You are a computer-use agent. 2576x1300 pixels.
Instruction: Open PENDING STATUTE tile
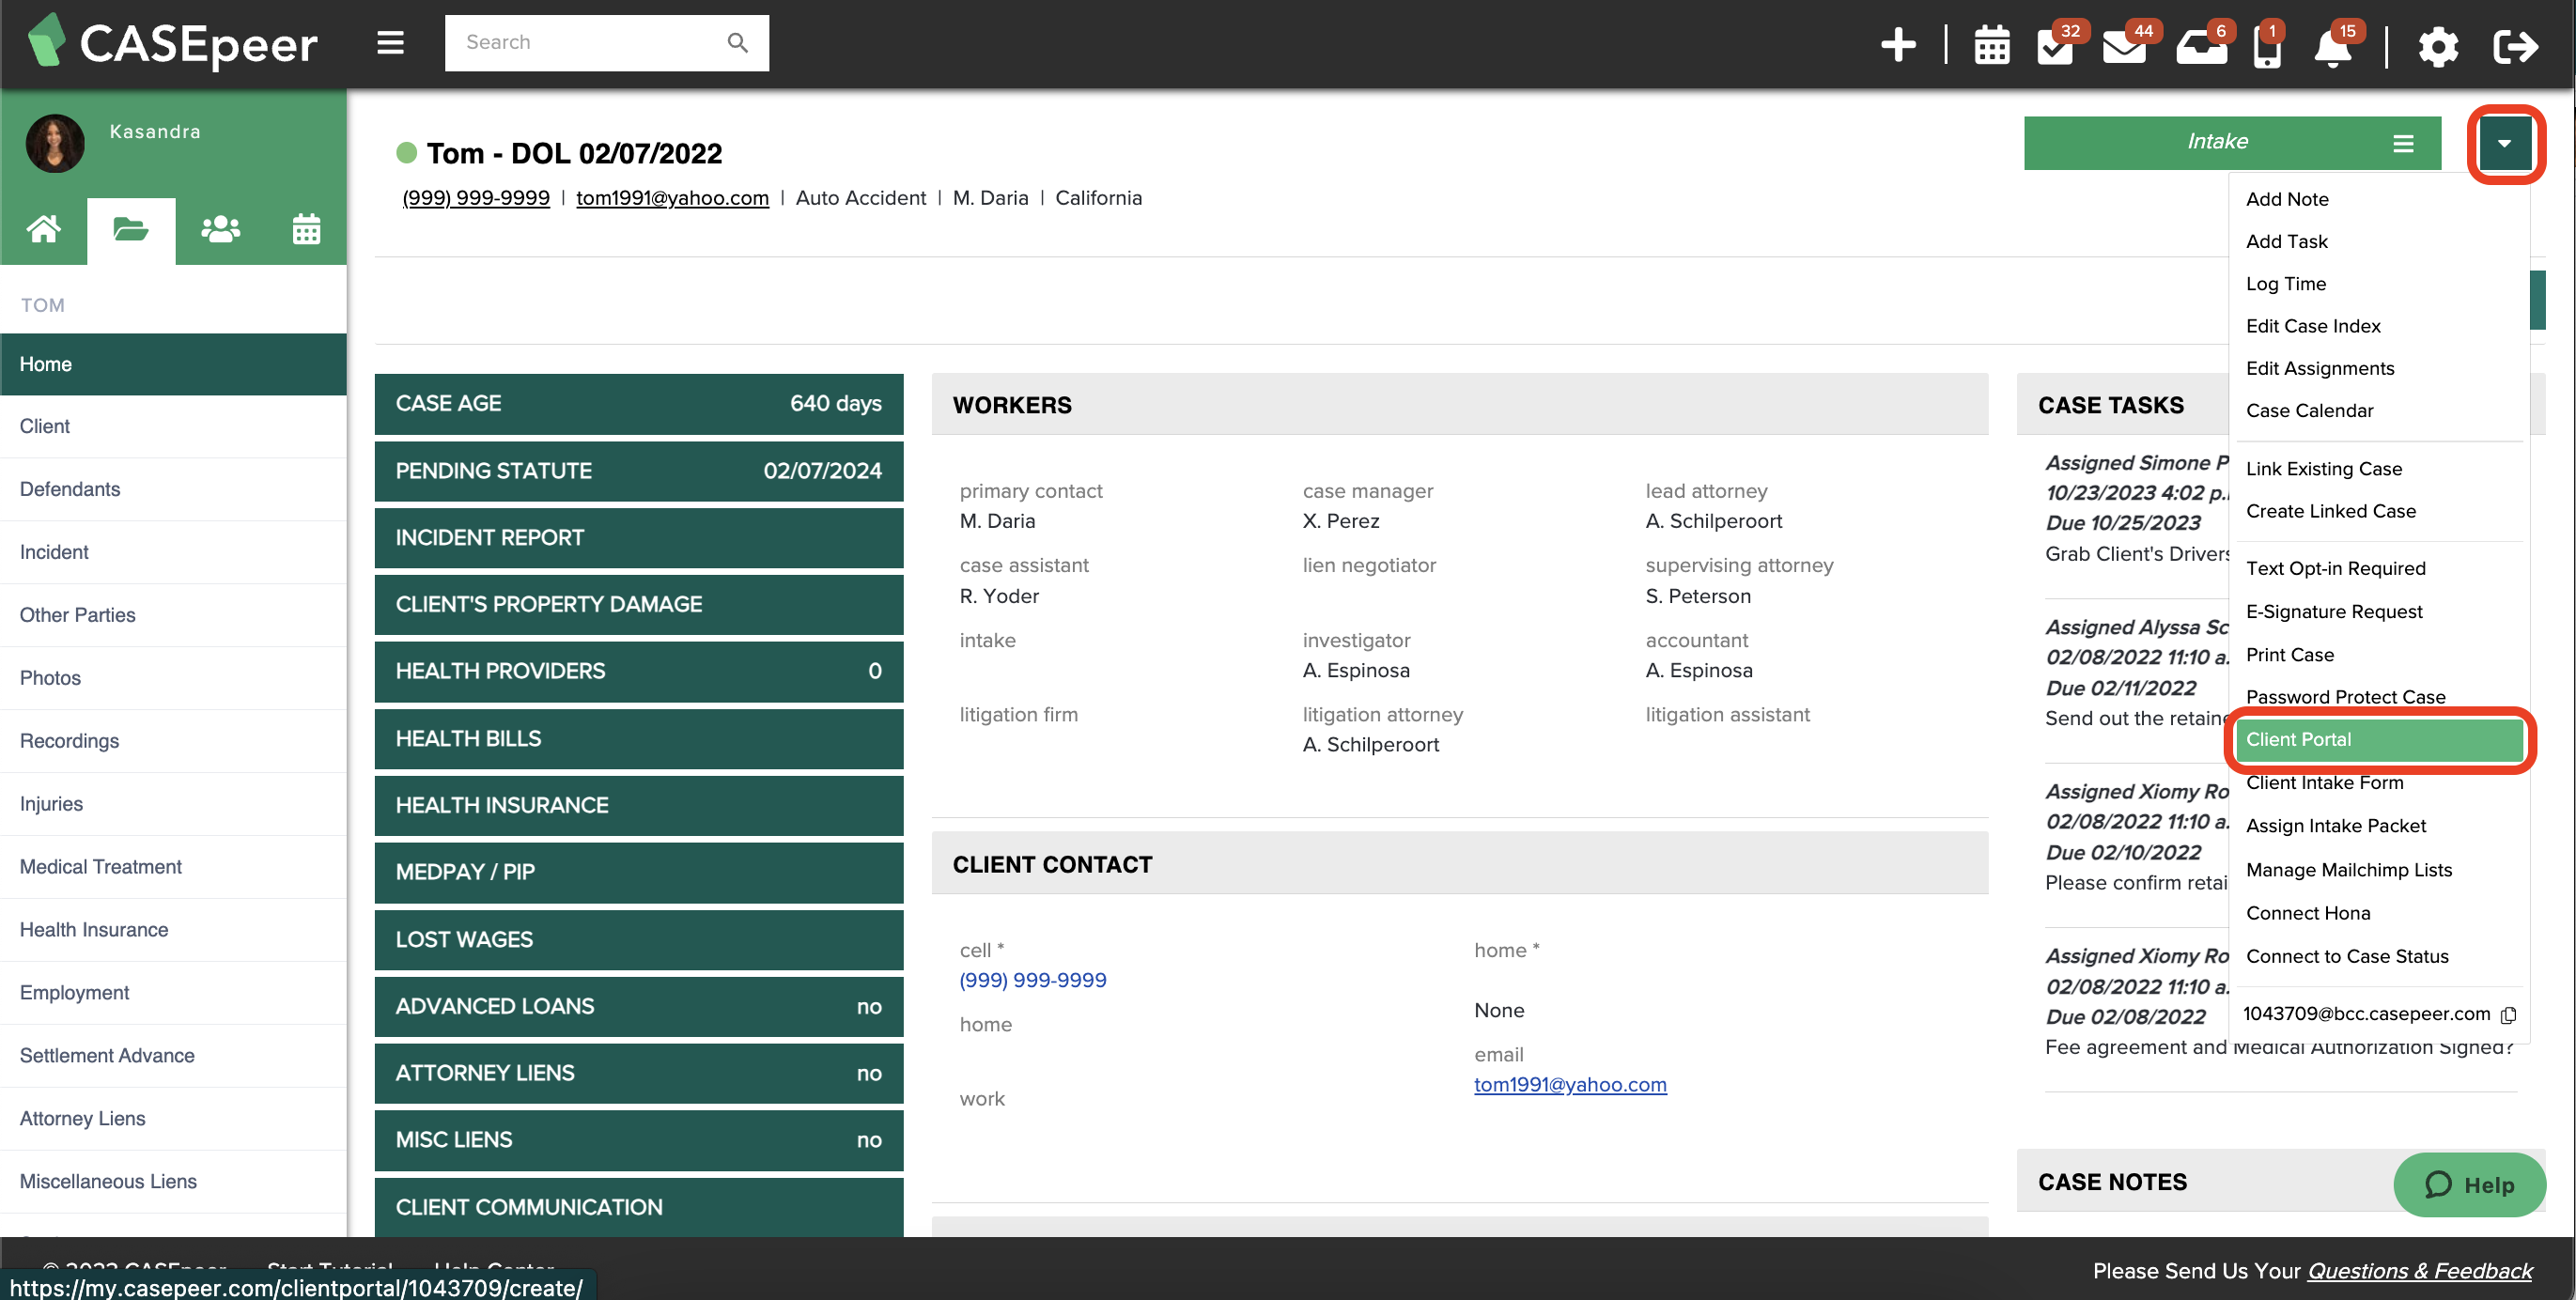click(x=638, y=470)
